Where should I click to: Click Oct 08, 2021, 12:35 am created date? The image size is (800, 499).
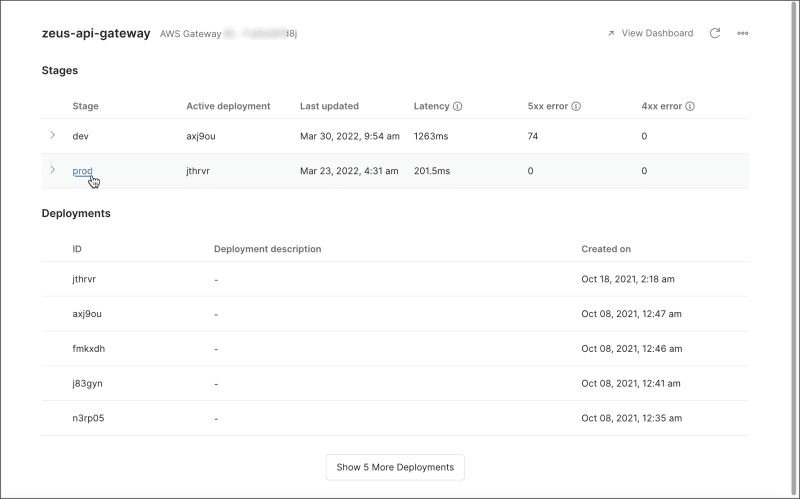632,418
